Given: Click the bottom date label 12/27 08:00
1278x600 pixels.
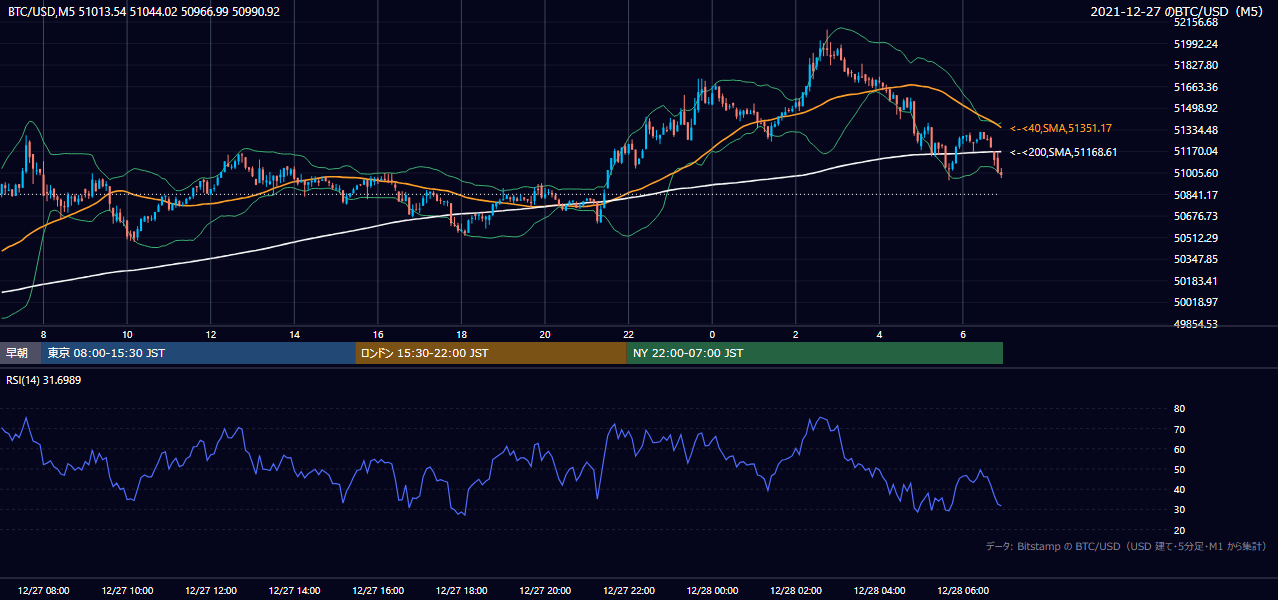Looking at the screenshot, I should point(43,591).
